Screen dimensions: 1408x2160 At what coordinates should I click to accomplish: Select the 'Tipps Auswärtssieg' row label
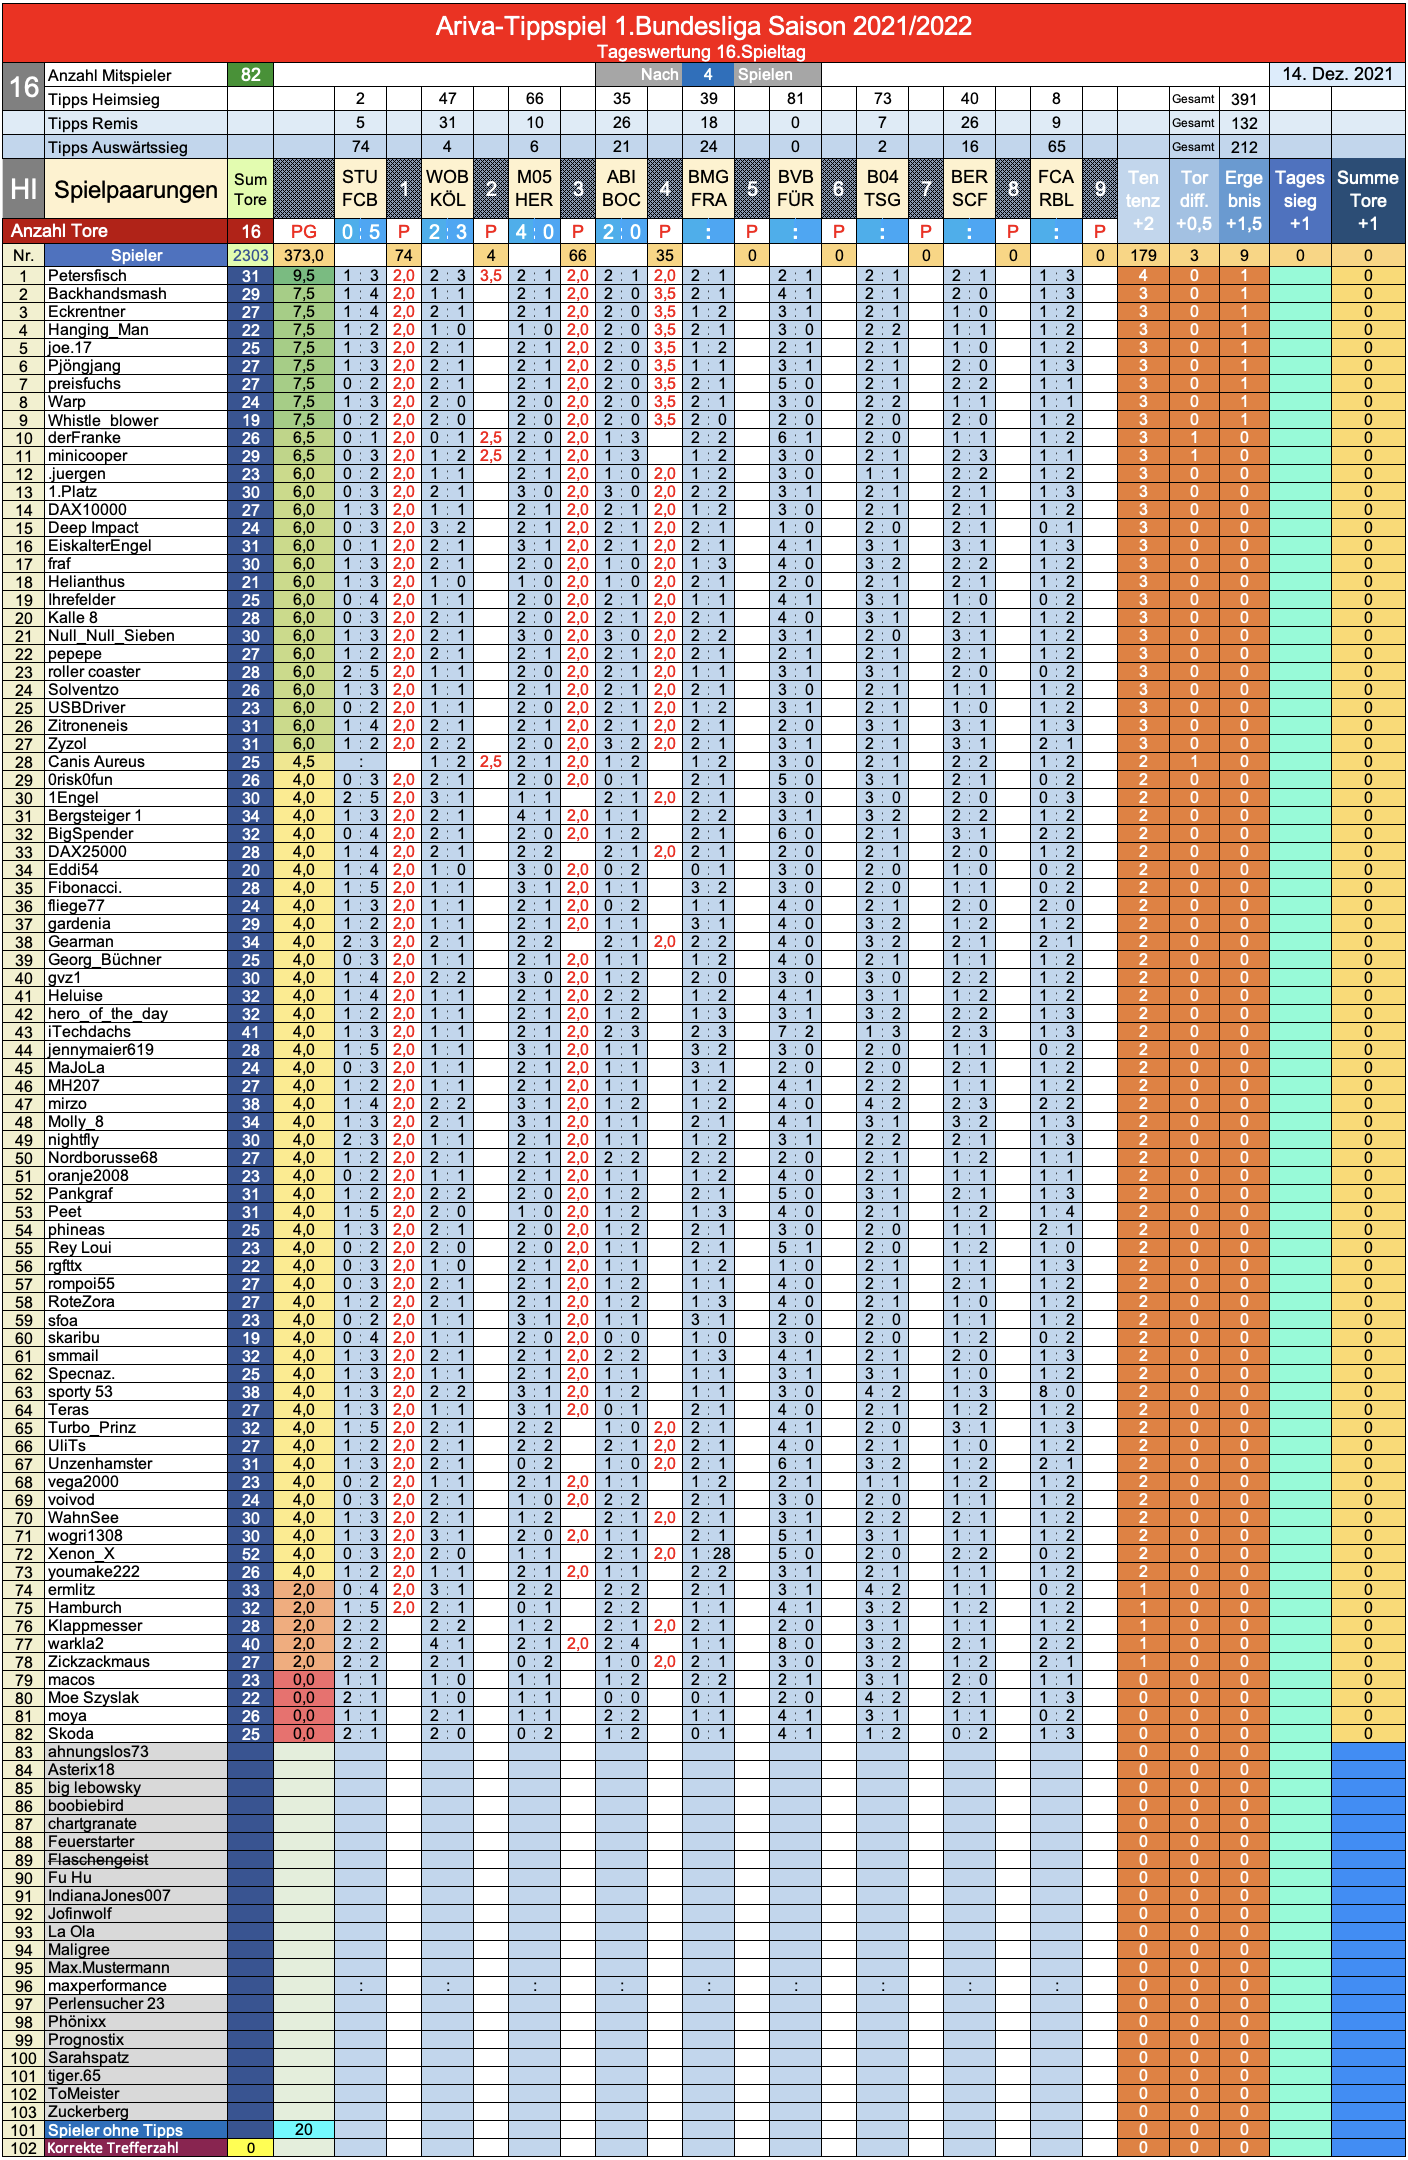point(136,147)
